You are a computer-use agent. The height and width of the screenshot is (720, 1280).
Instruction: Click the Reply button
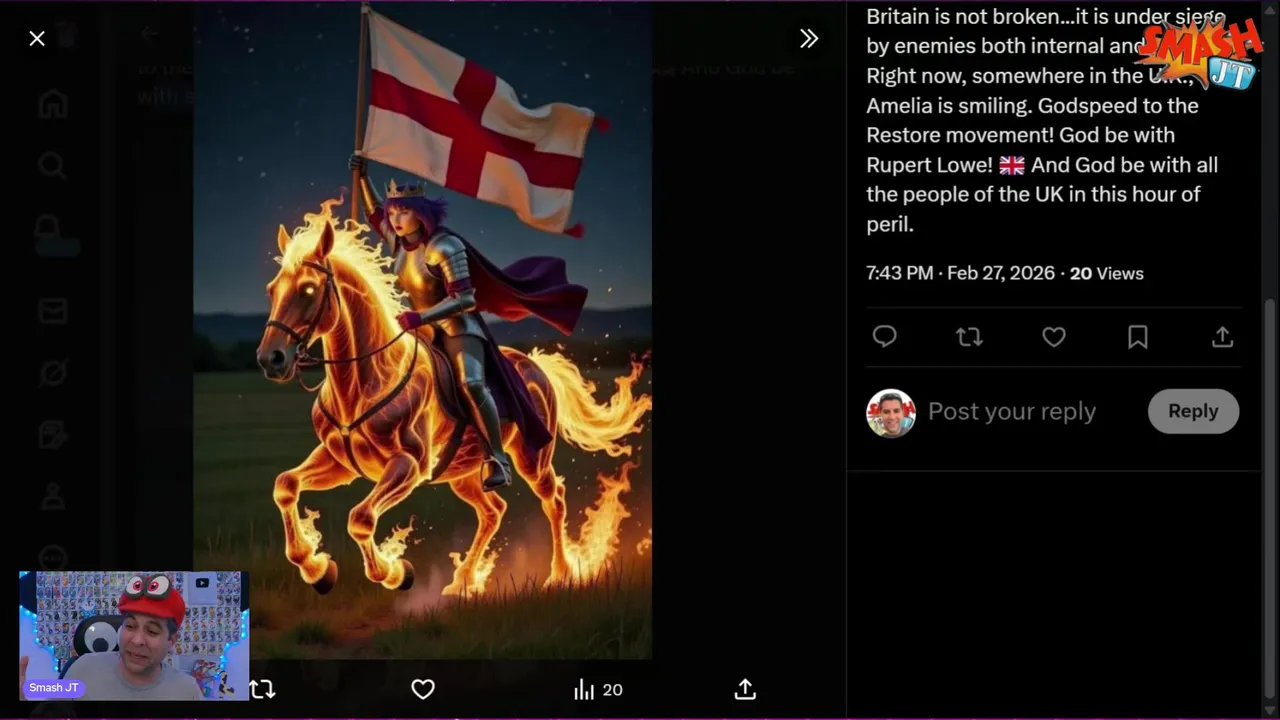[x=1193, y=411]
